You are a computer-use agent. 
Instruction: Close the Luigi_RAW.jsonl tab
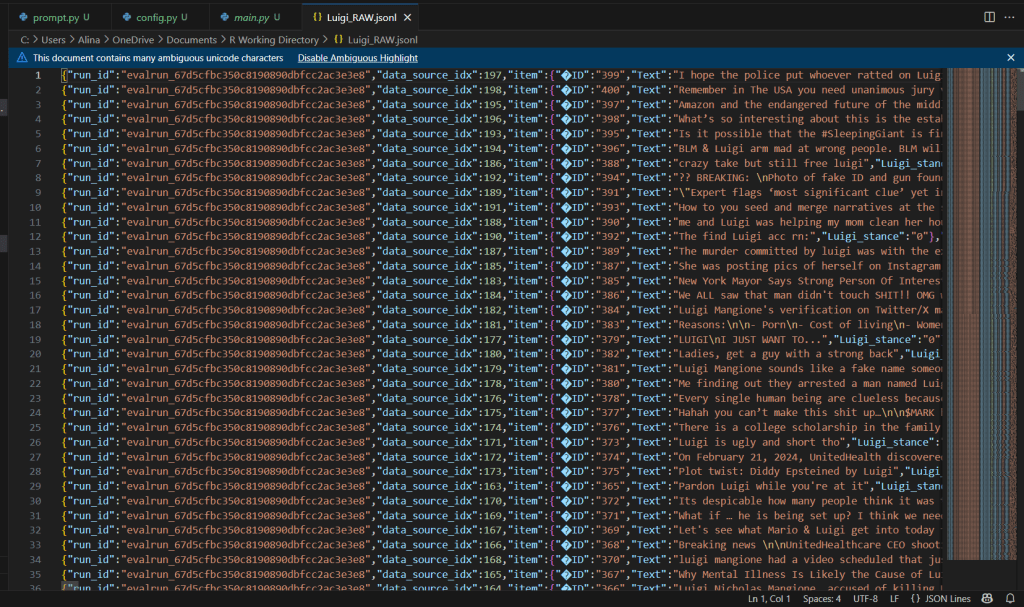click(x=407, y=17)
